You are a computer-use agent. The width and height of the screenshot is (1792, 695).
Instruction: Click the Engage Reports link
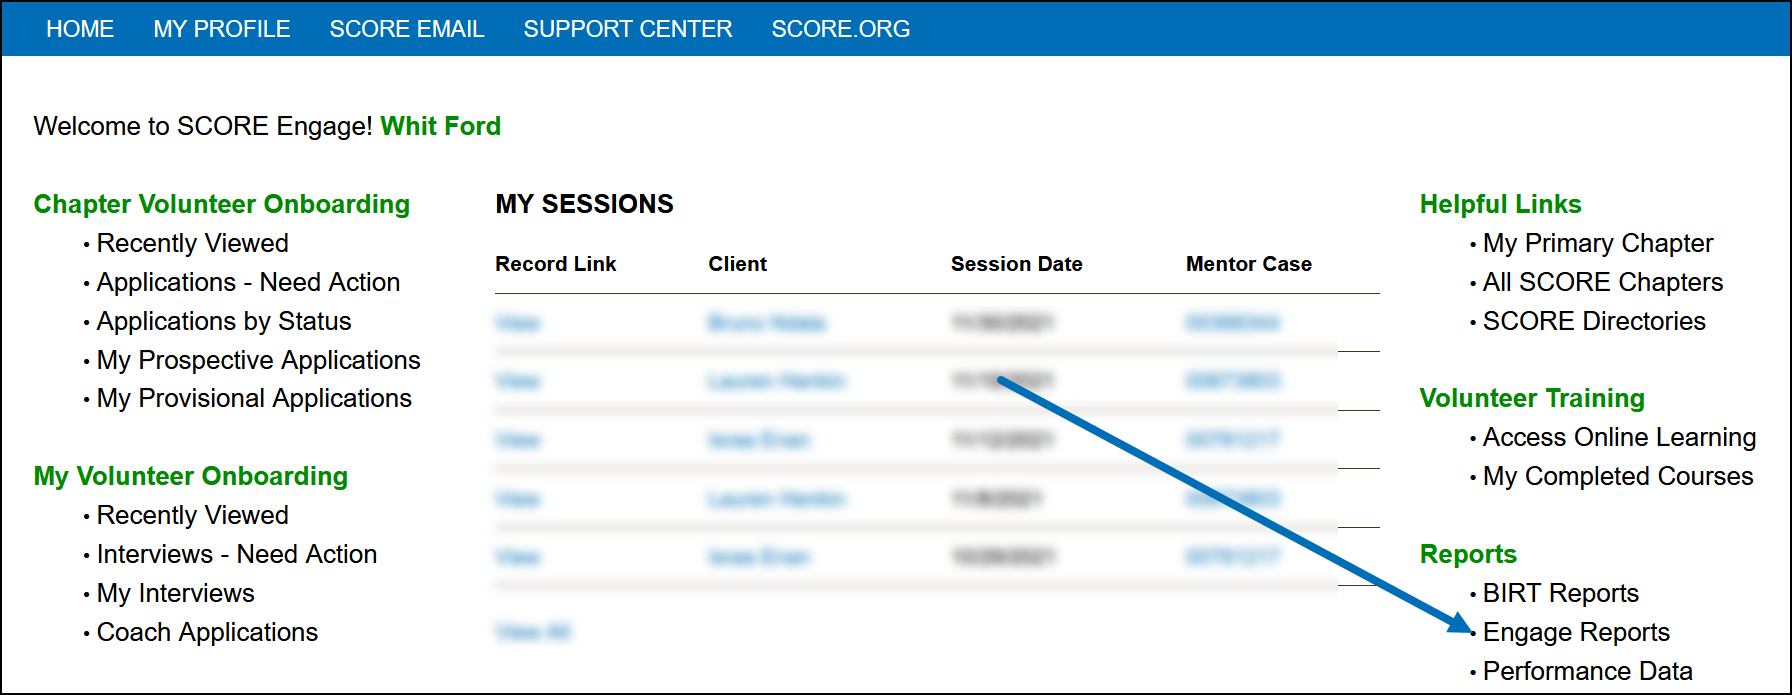click(1576, 632)
